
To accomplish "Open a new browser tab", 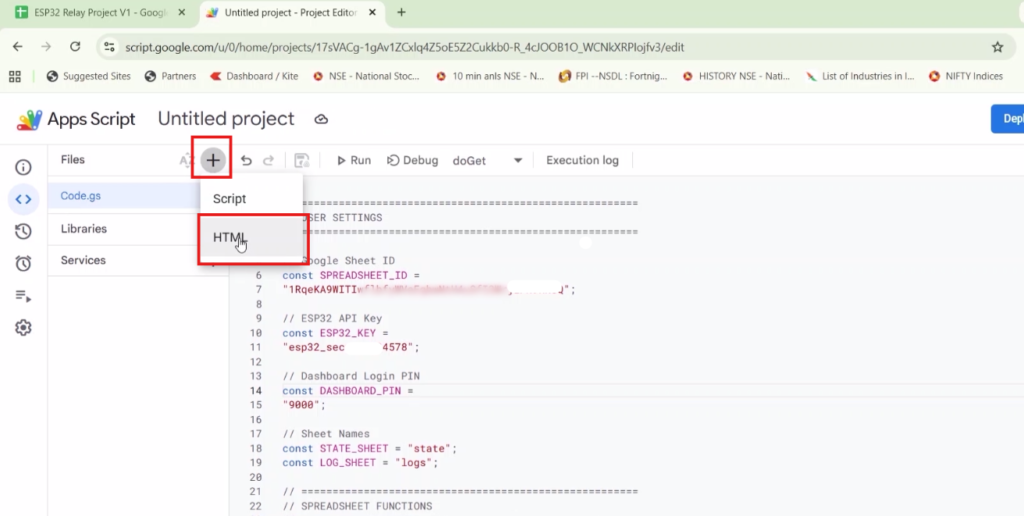I will click(x=401, y=12).
